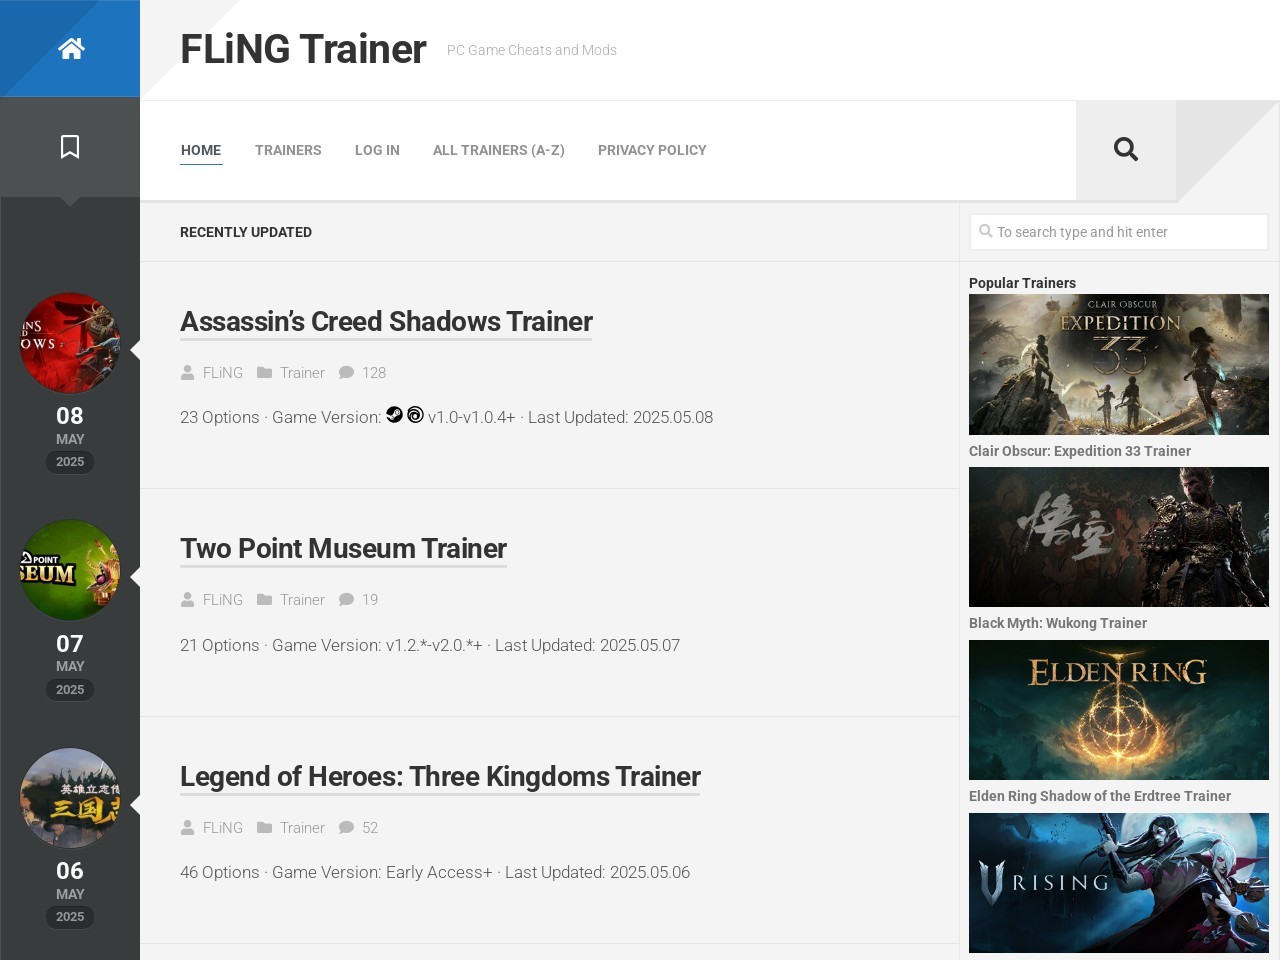Screen dimensions: 1280x960
Task: Click comment bubble icon on Legend of Heroes post
Action: point(346,827)
